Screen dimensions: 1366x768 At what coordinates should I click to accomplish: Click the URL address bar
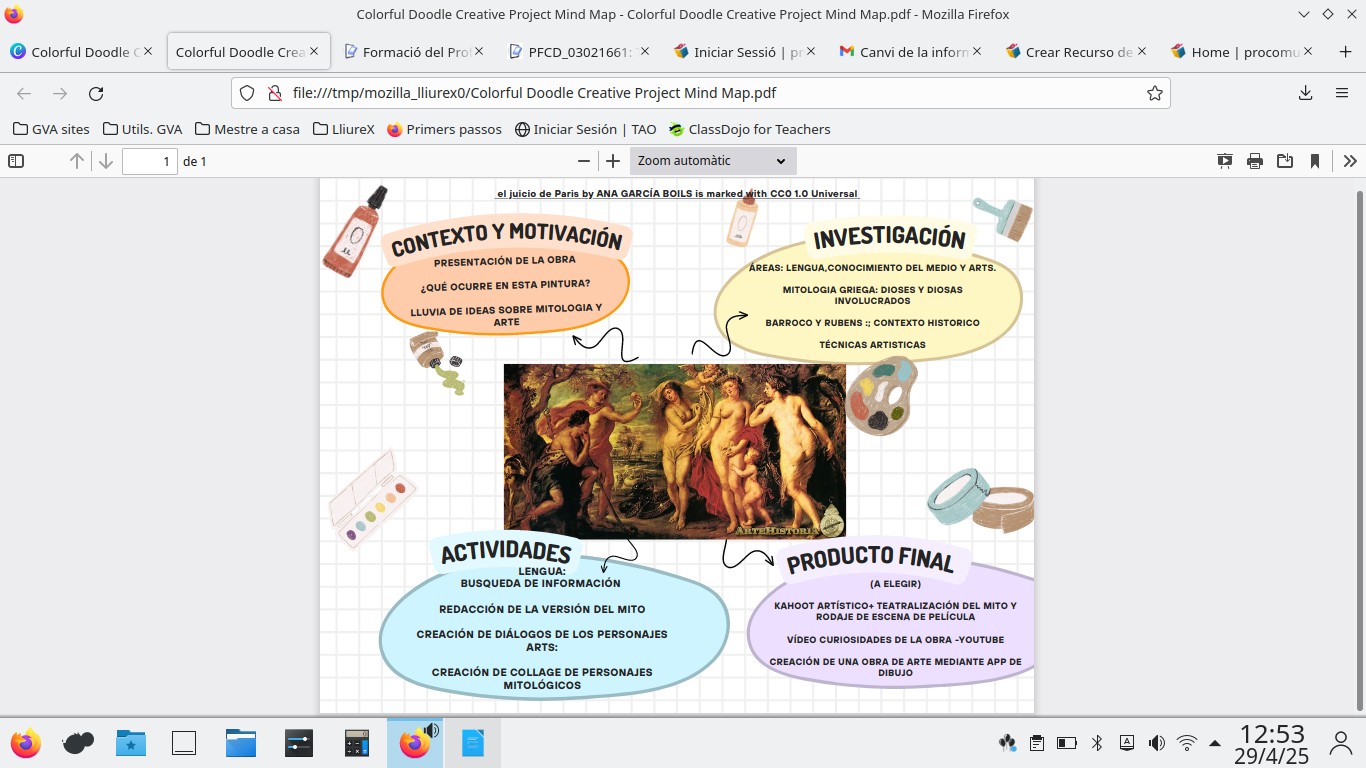pyautogui.click(x=700, y=93)
